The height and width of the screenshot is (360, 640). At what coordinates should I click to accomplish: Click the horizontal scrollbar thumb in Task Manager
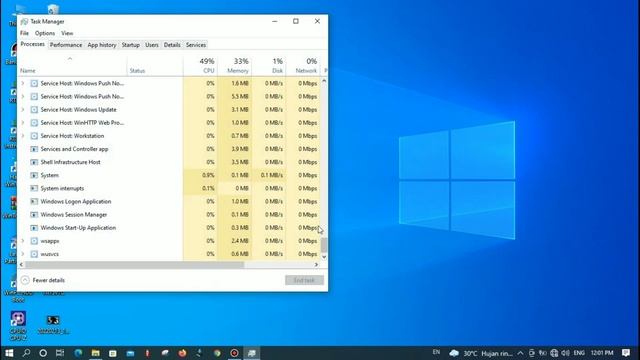(x=135, y=265)
